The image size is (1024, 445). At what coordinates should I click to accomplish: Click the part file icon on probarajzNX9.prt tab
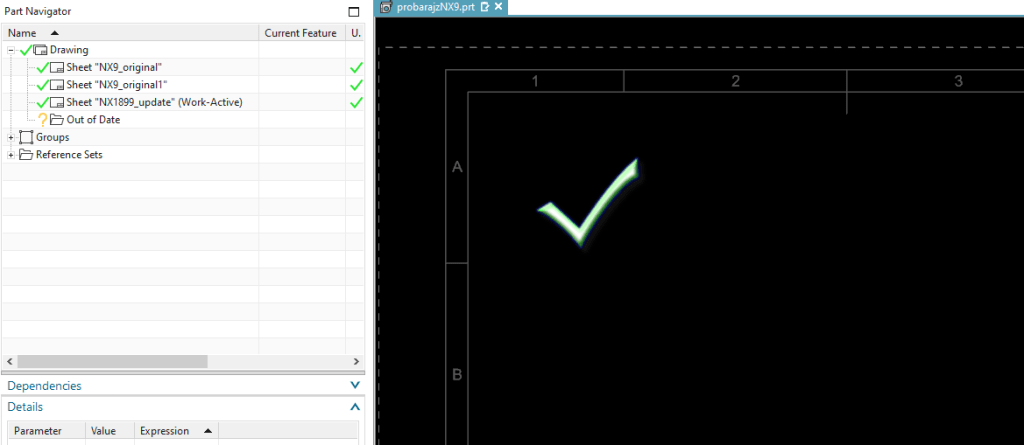(x=386, y=7)
